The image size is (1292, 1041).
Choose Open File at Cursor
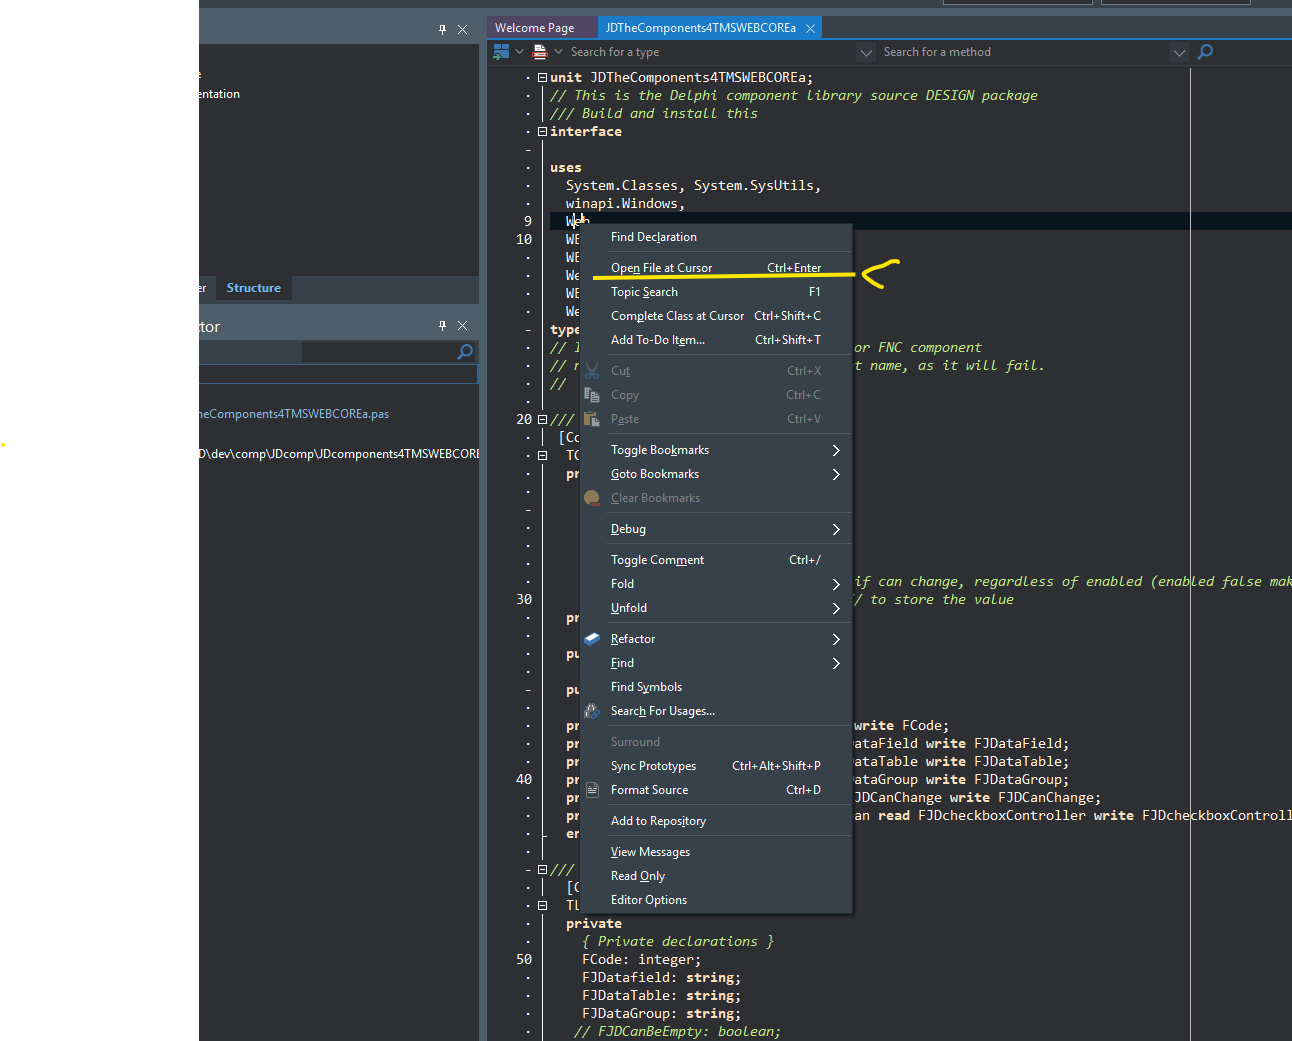click(662, 268)
